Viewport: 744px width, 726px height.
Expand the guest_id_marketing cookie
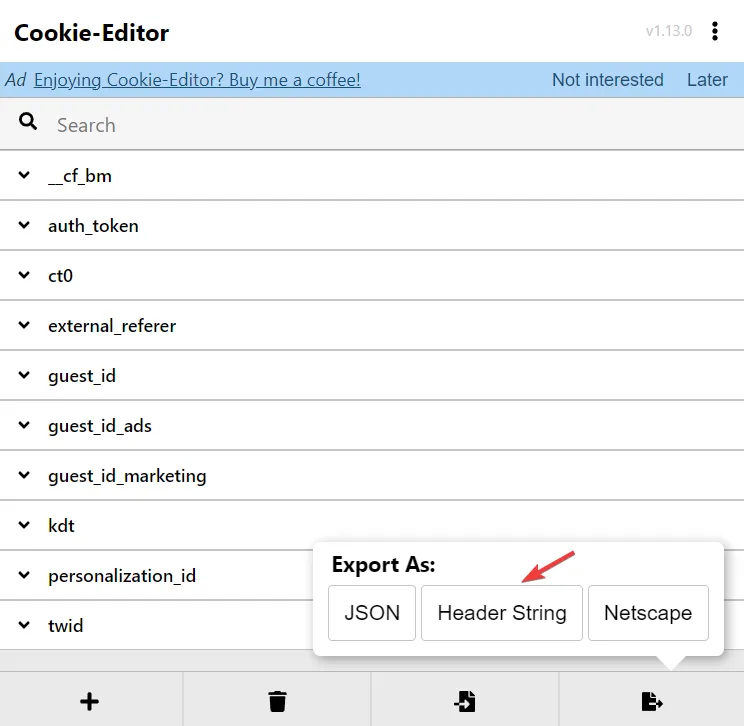point(24,475)
